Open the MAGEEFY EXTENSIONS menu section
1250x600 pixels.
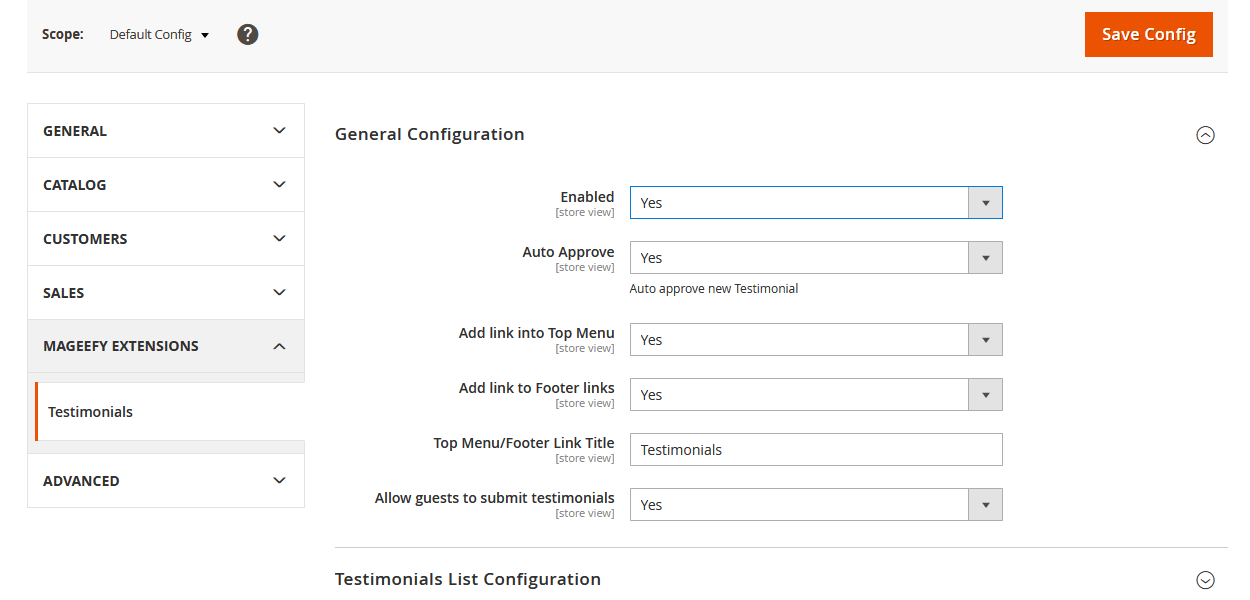(x=121, y=346)
